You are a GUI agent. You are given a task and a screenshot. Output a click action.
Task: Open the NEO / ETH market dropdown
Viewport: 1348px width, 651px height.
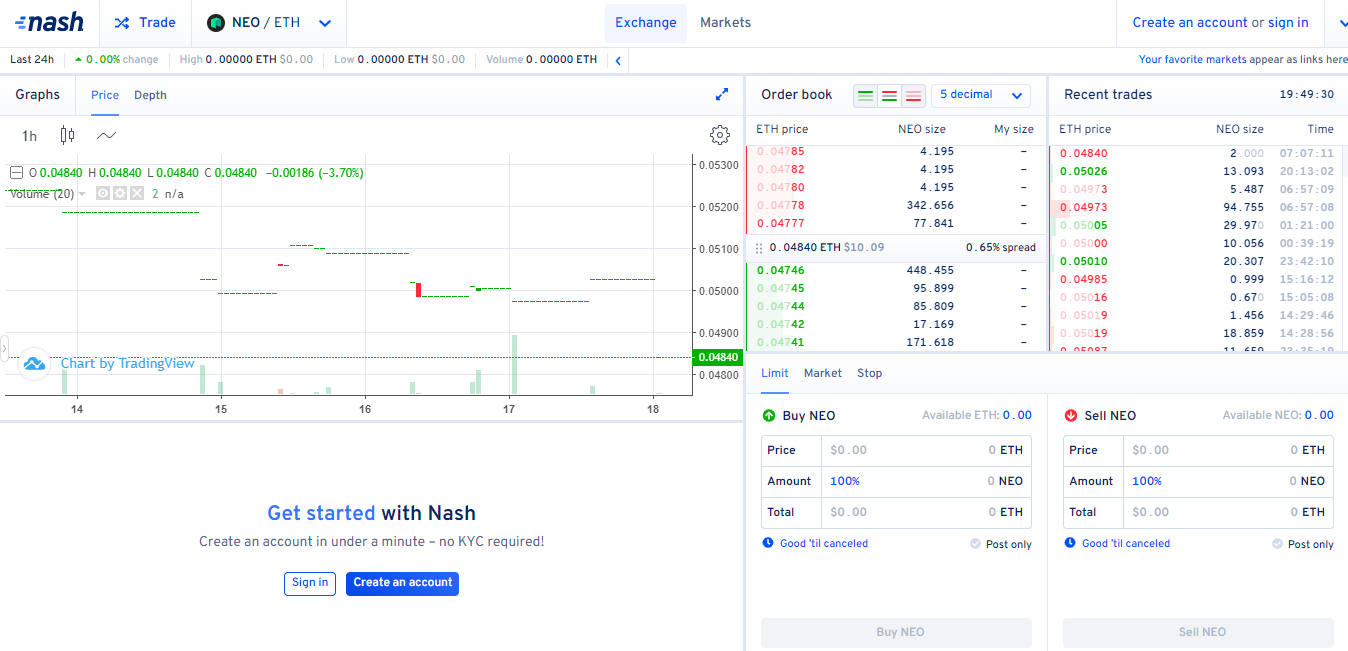coord(324,23)
